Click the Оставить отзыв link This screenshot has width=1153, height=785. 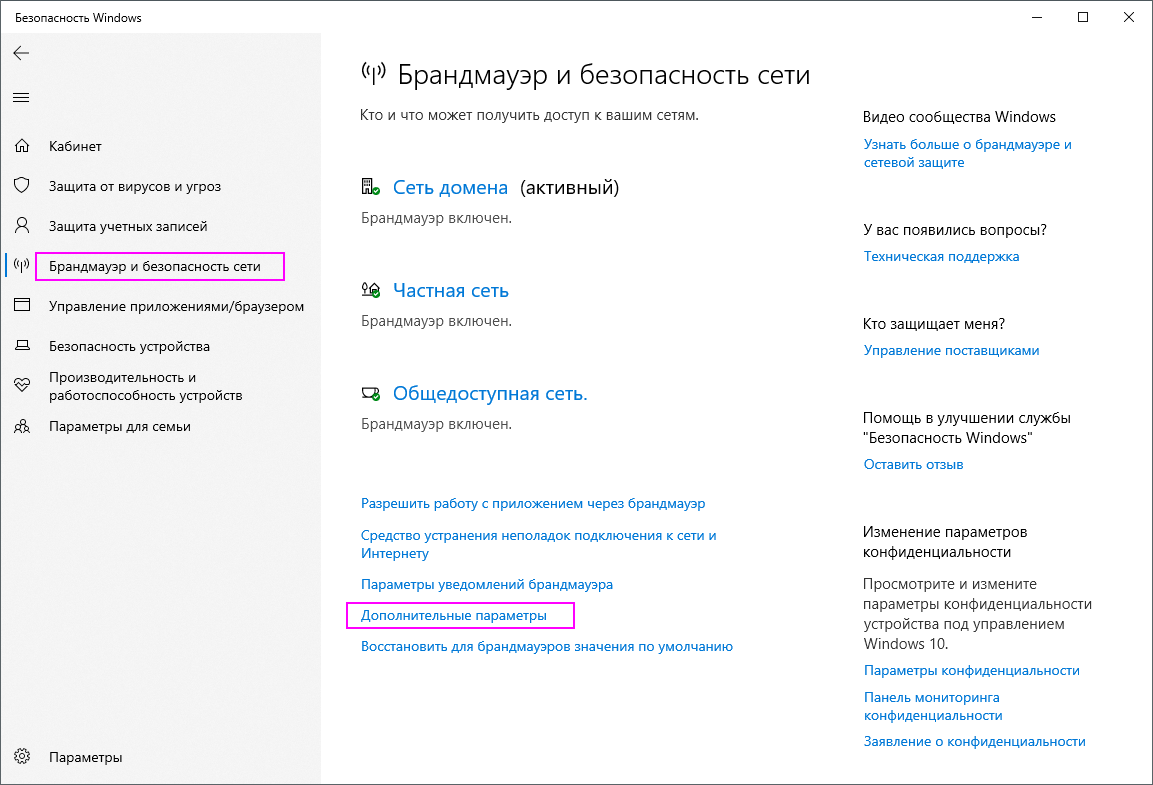(x=913, y=465)
